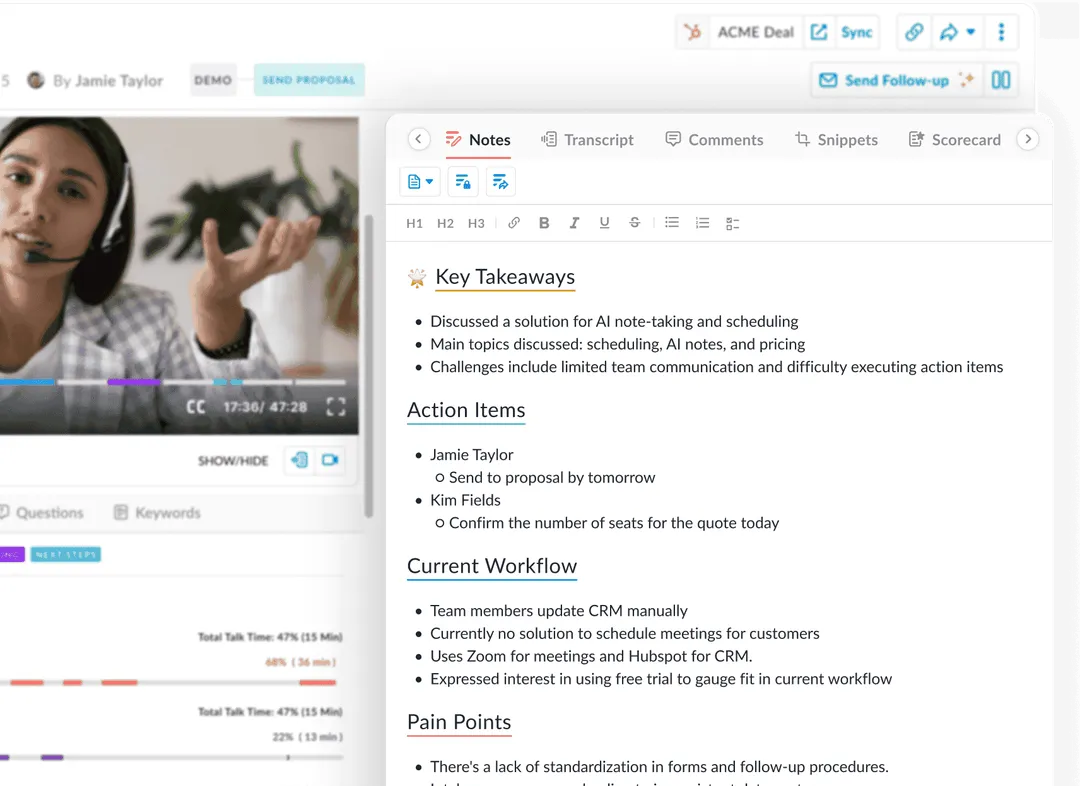The width and height of the screenshot is (1080, 786).
Task: Click the purple segment on video timeline
Action: click(x=134, y=382)
